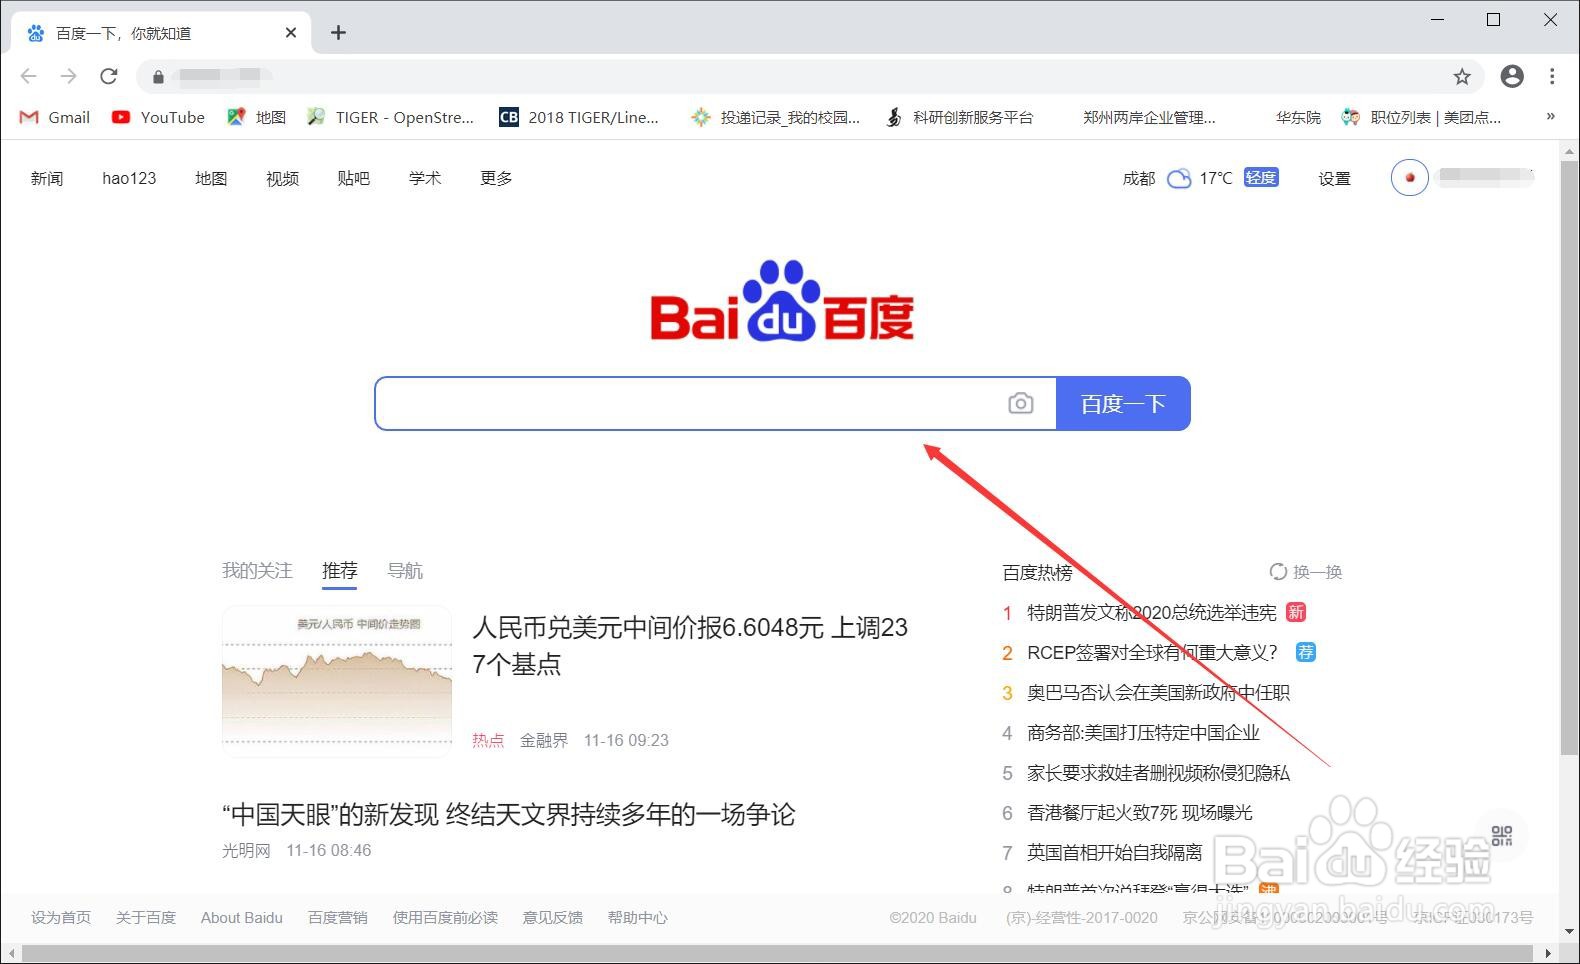Open 地图 in Baidu top nav
1580x964 pixels.
click(x=211, y=178)
